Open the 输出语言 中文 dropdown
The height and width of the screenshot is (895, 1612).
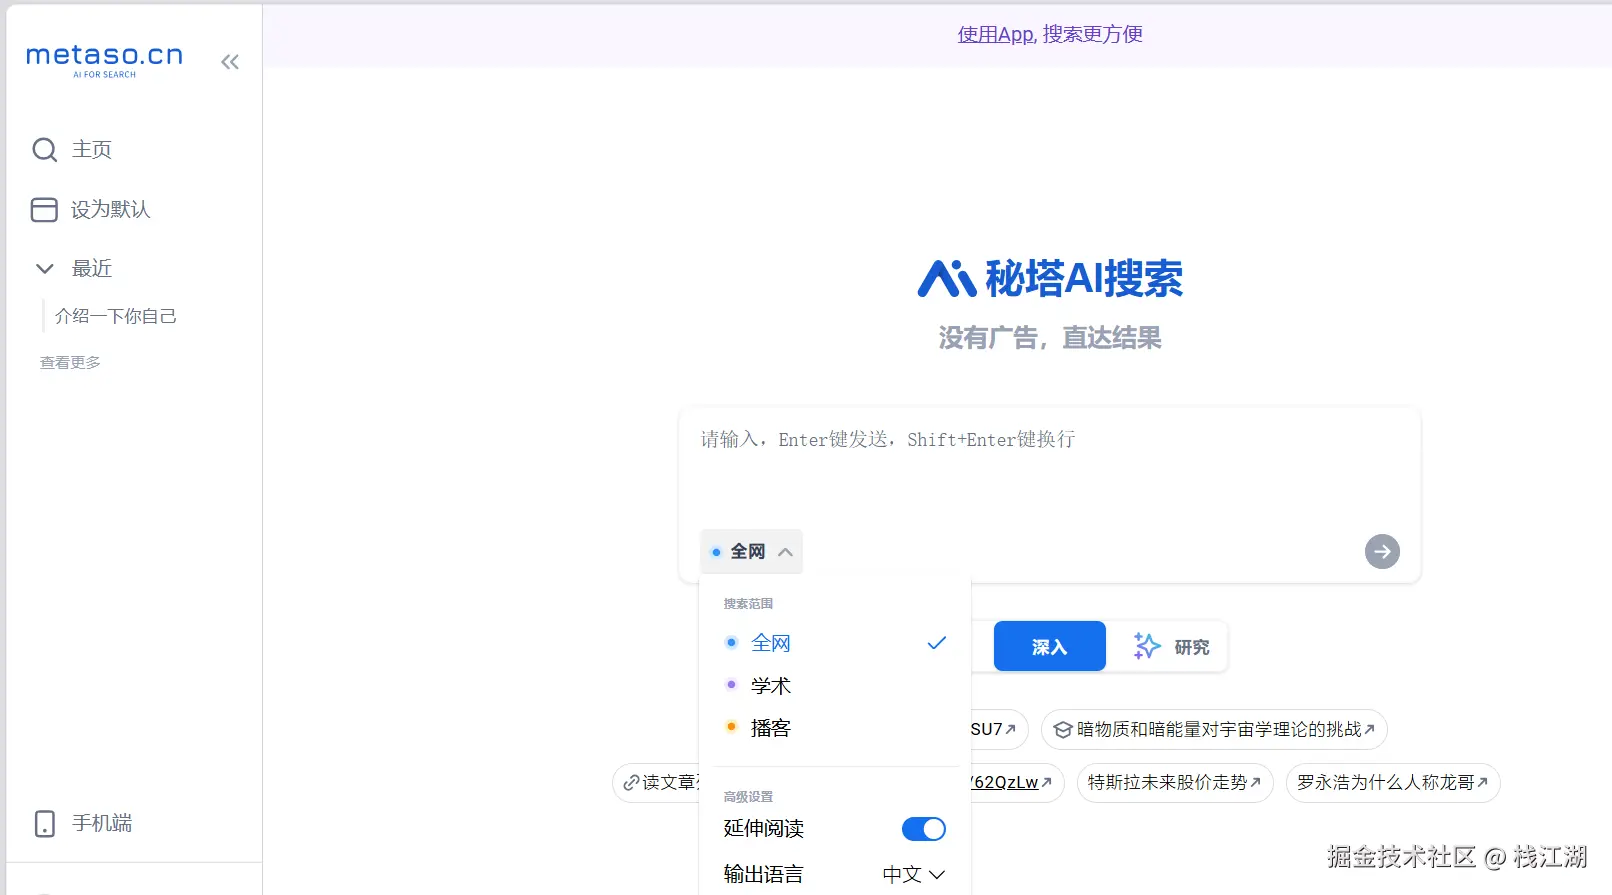[x=914, y=874]
